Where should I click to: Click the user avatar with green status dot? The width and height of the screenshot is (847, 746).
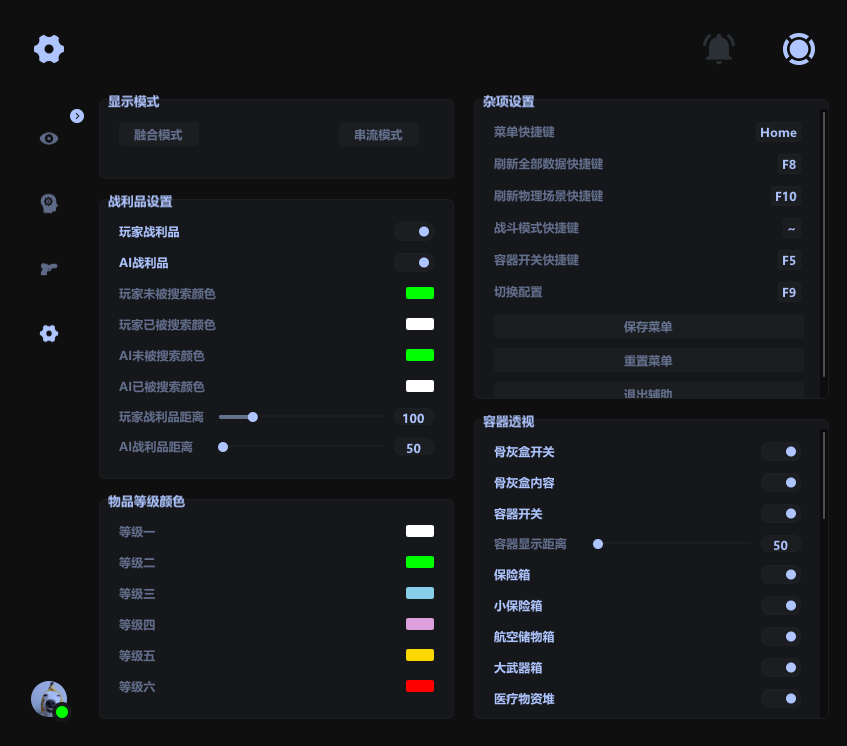[49, 699]
